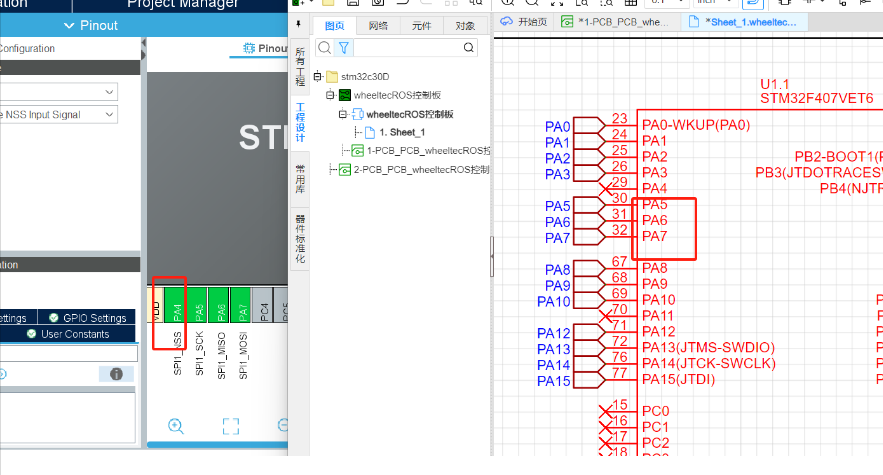Image resolution: width=883 pixels, height=475 pixels.
Task: Click the green PA7 pin on chip
Action: [241, 305]
